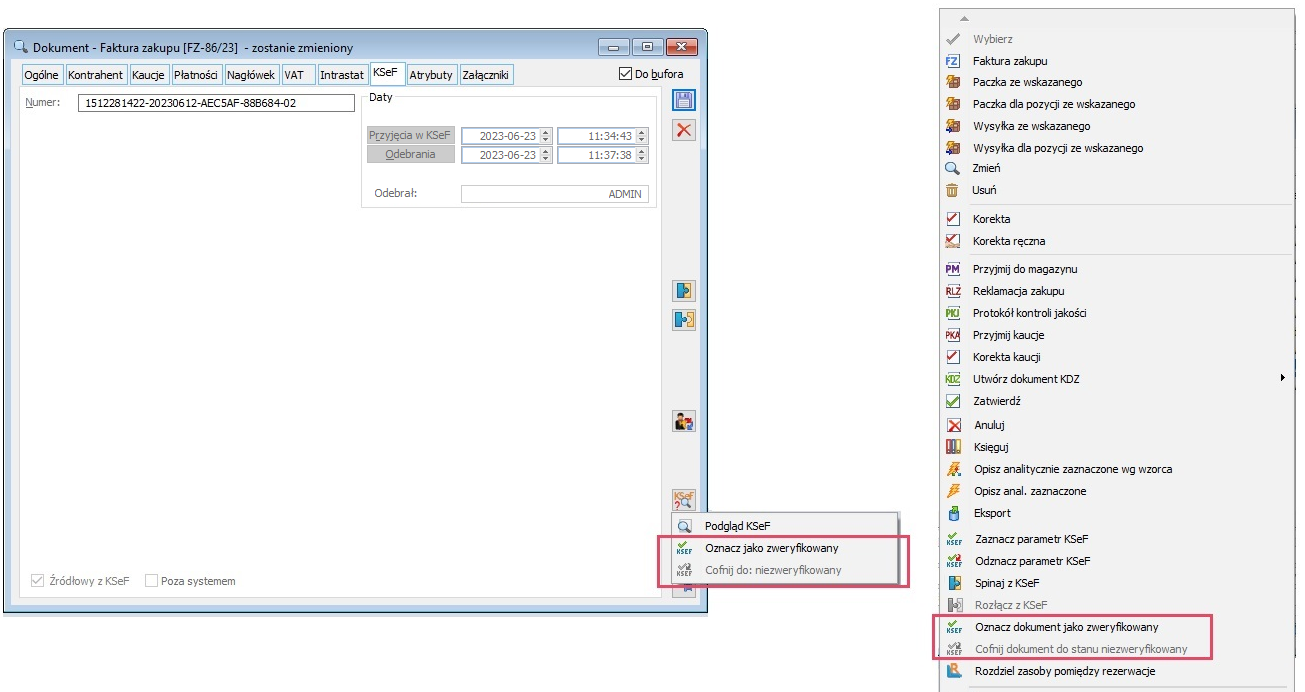The height and width of the screenshot is (692, 1305).
Task: Click the green check icon for Zatwierdź
Action: click(x=953, y=401)
